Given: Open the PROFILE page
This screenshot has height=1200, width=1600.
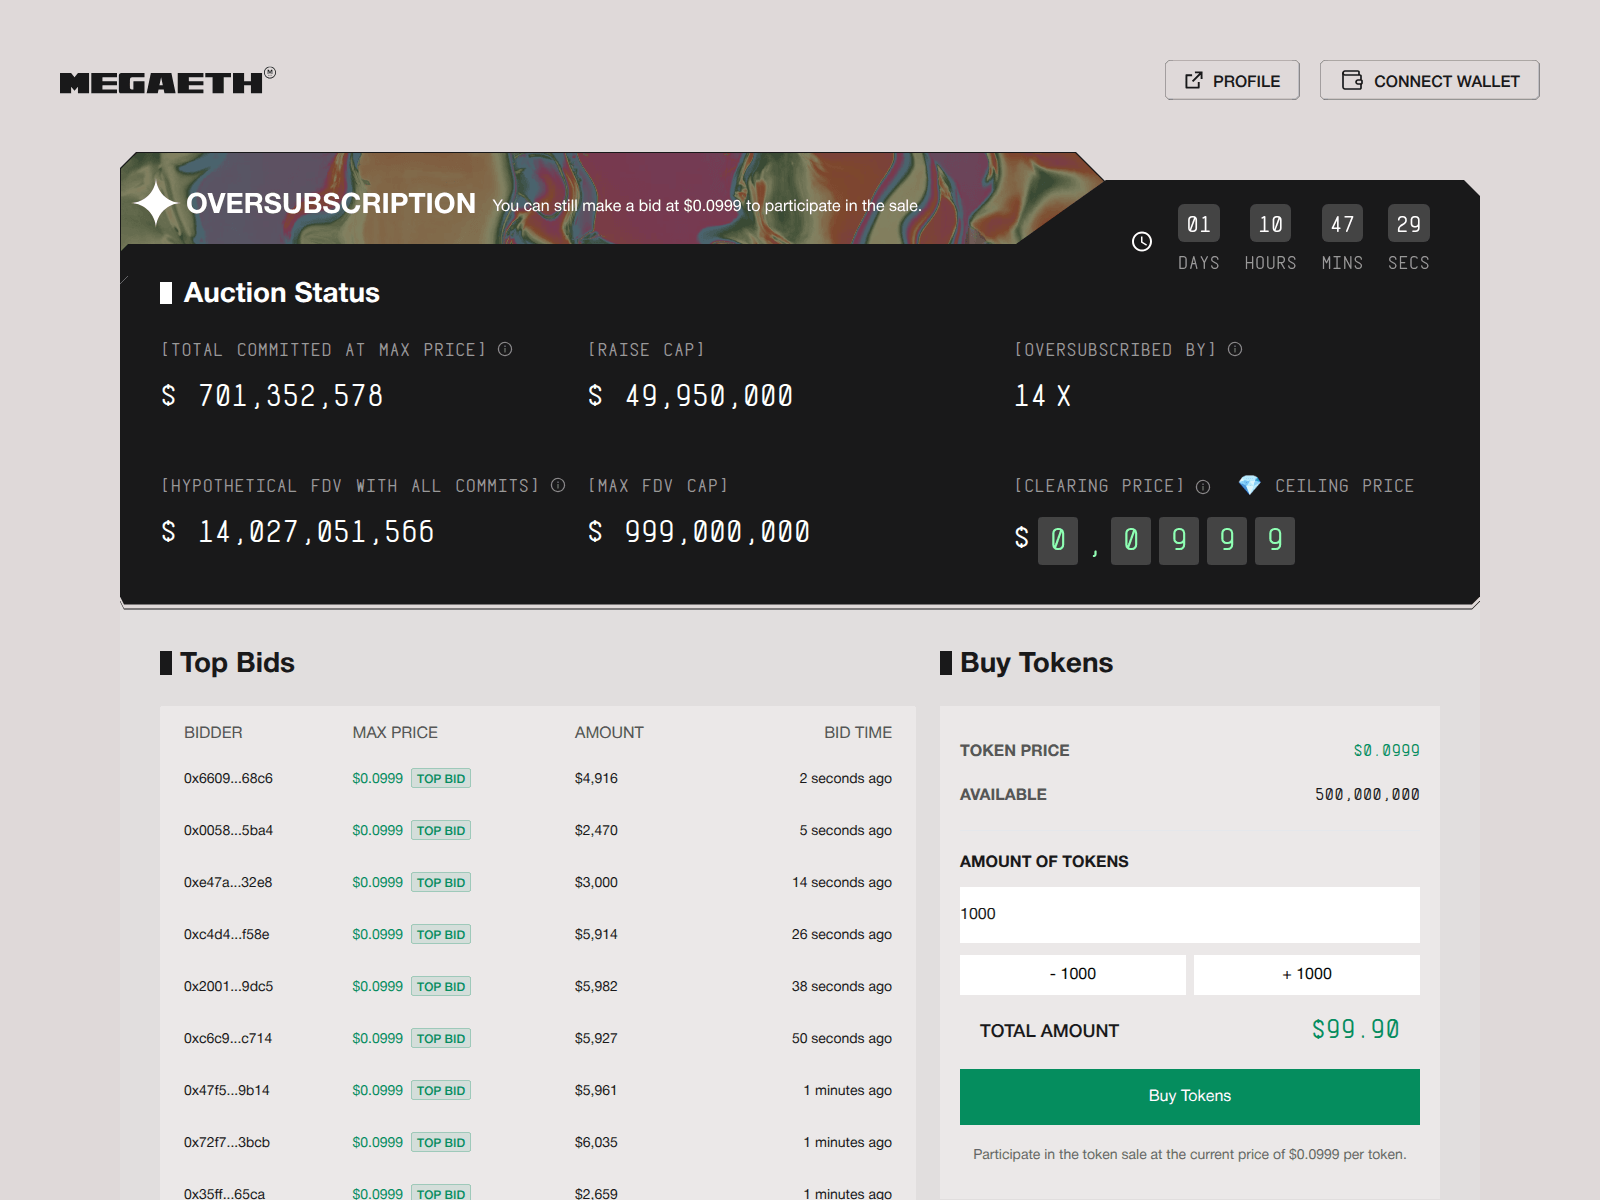Looking at the screenshot, I should 1232,80.
